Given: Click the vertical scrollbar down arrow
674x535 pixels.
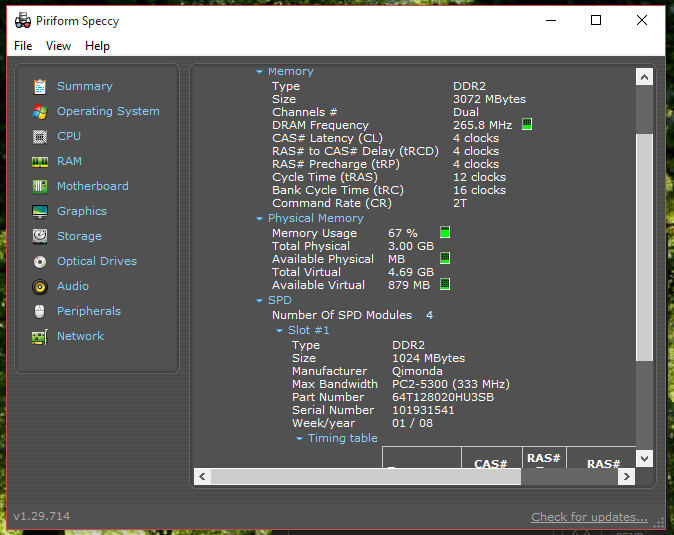Looking at the screenshot, I should coord(644,459).
